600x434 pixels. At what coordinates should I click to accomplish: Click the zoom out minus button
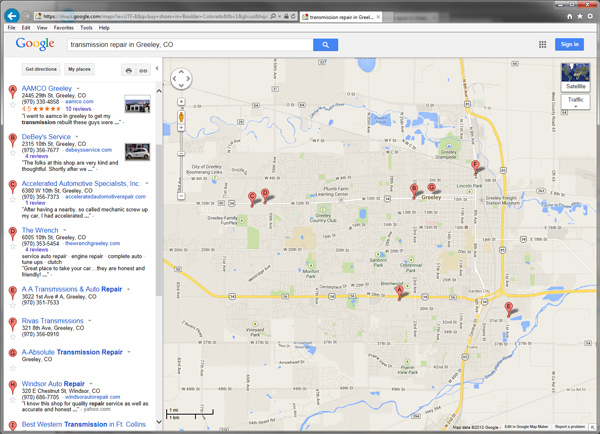[181, 196]
